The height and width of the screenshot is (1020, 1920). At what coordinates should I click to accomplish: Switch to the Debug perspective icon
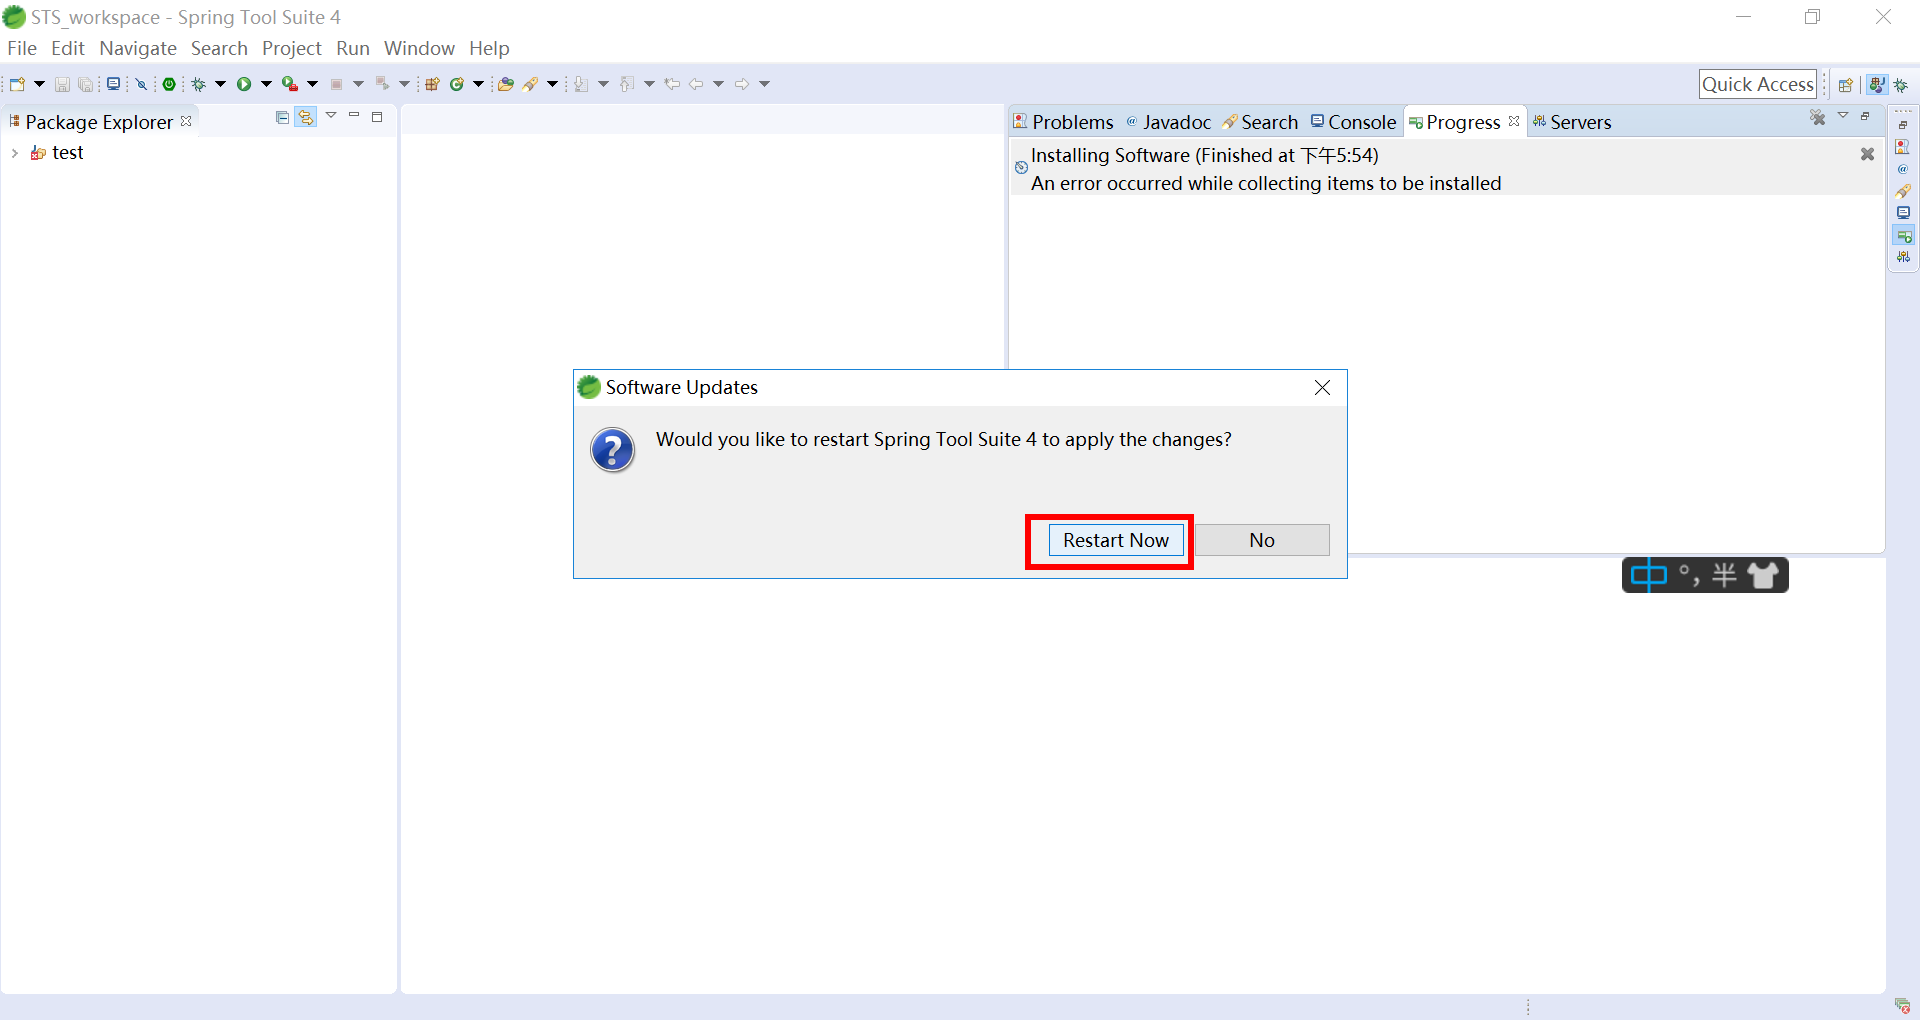click(1902, 85)
